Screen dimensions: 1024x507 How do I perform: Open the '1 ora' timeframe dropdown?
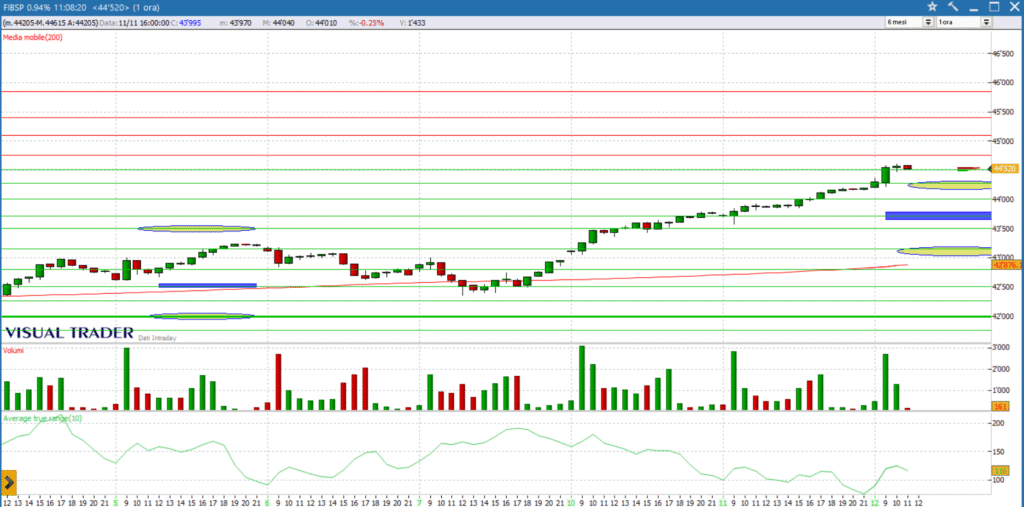pyautogui.click(x=986, y=22)
